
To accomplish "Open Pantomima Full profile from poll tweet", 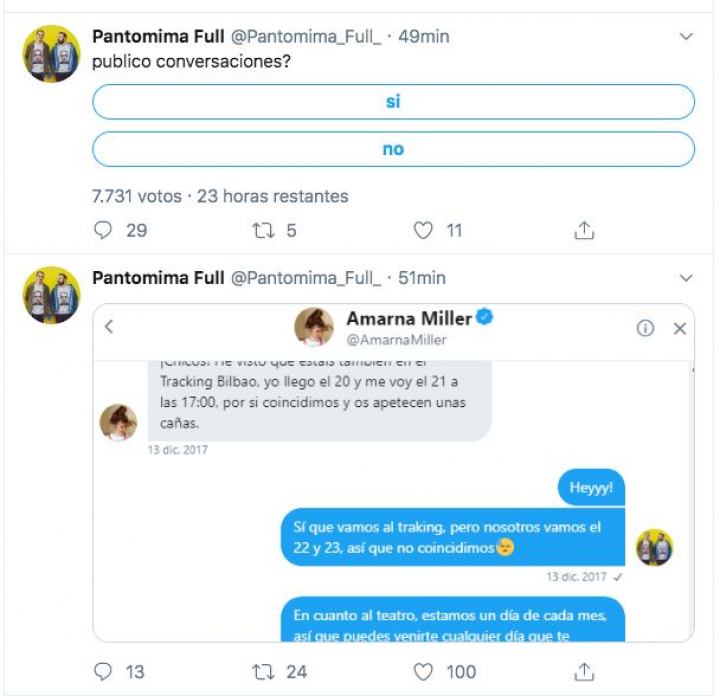I will point(158,37).
